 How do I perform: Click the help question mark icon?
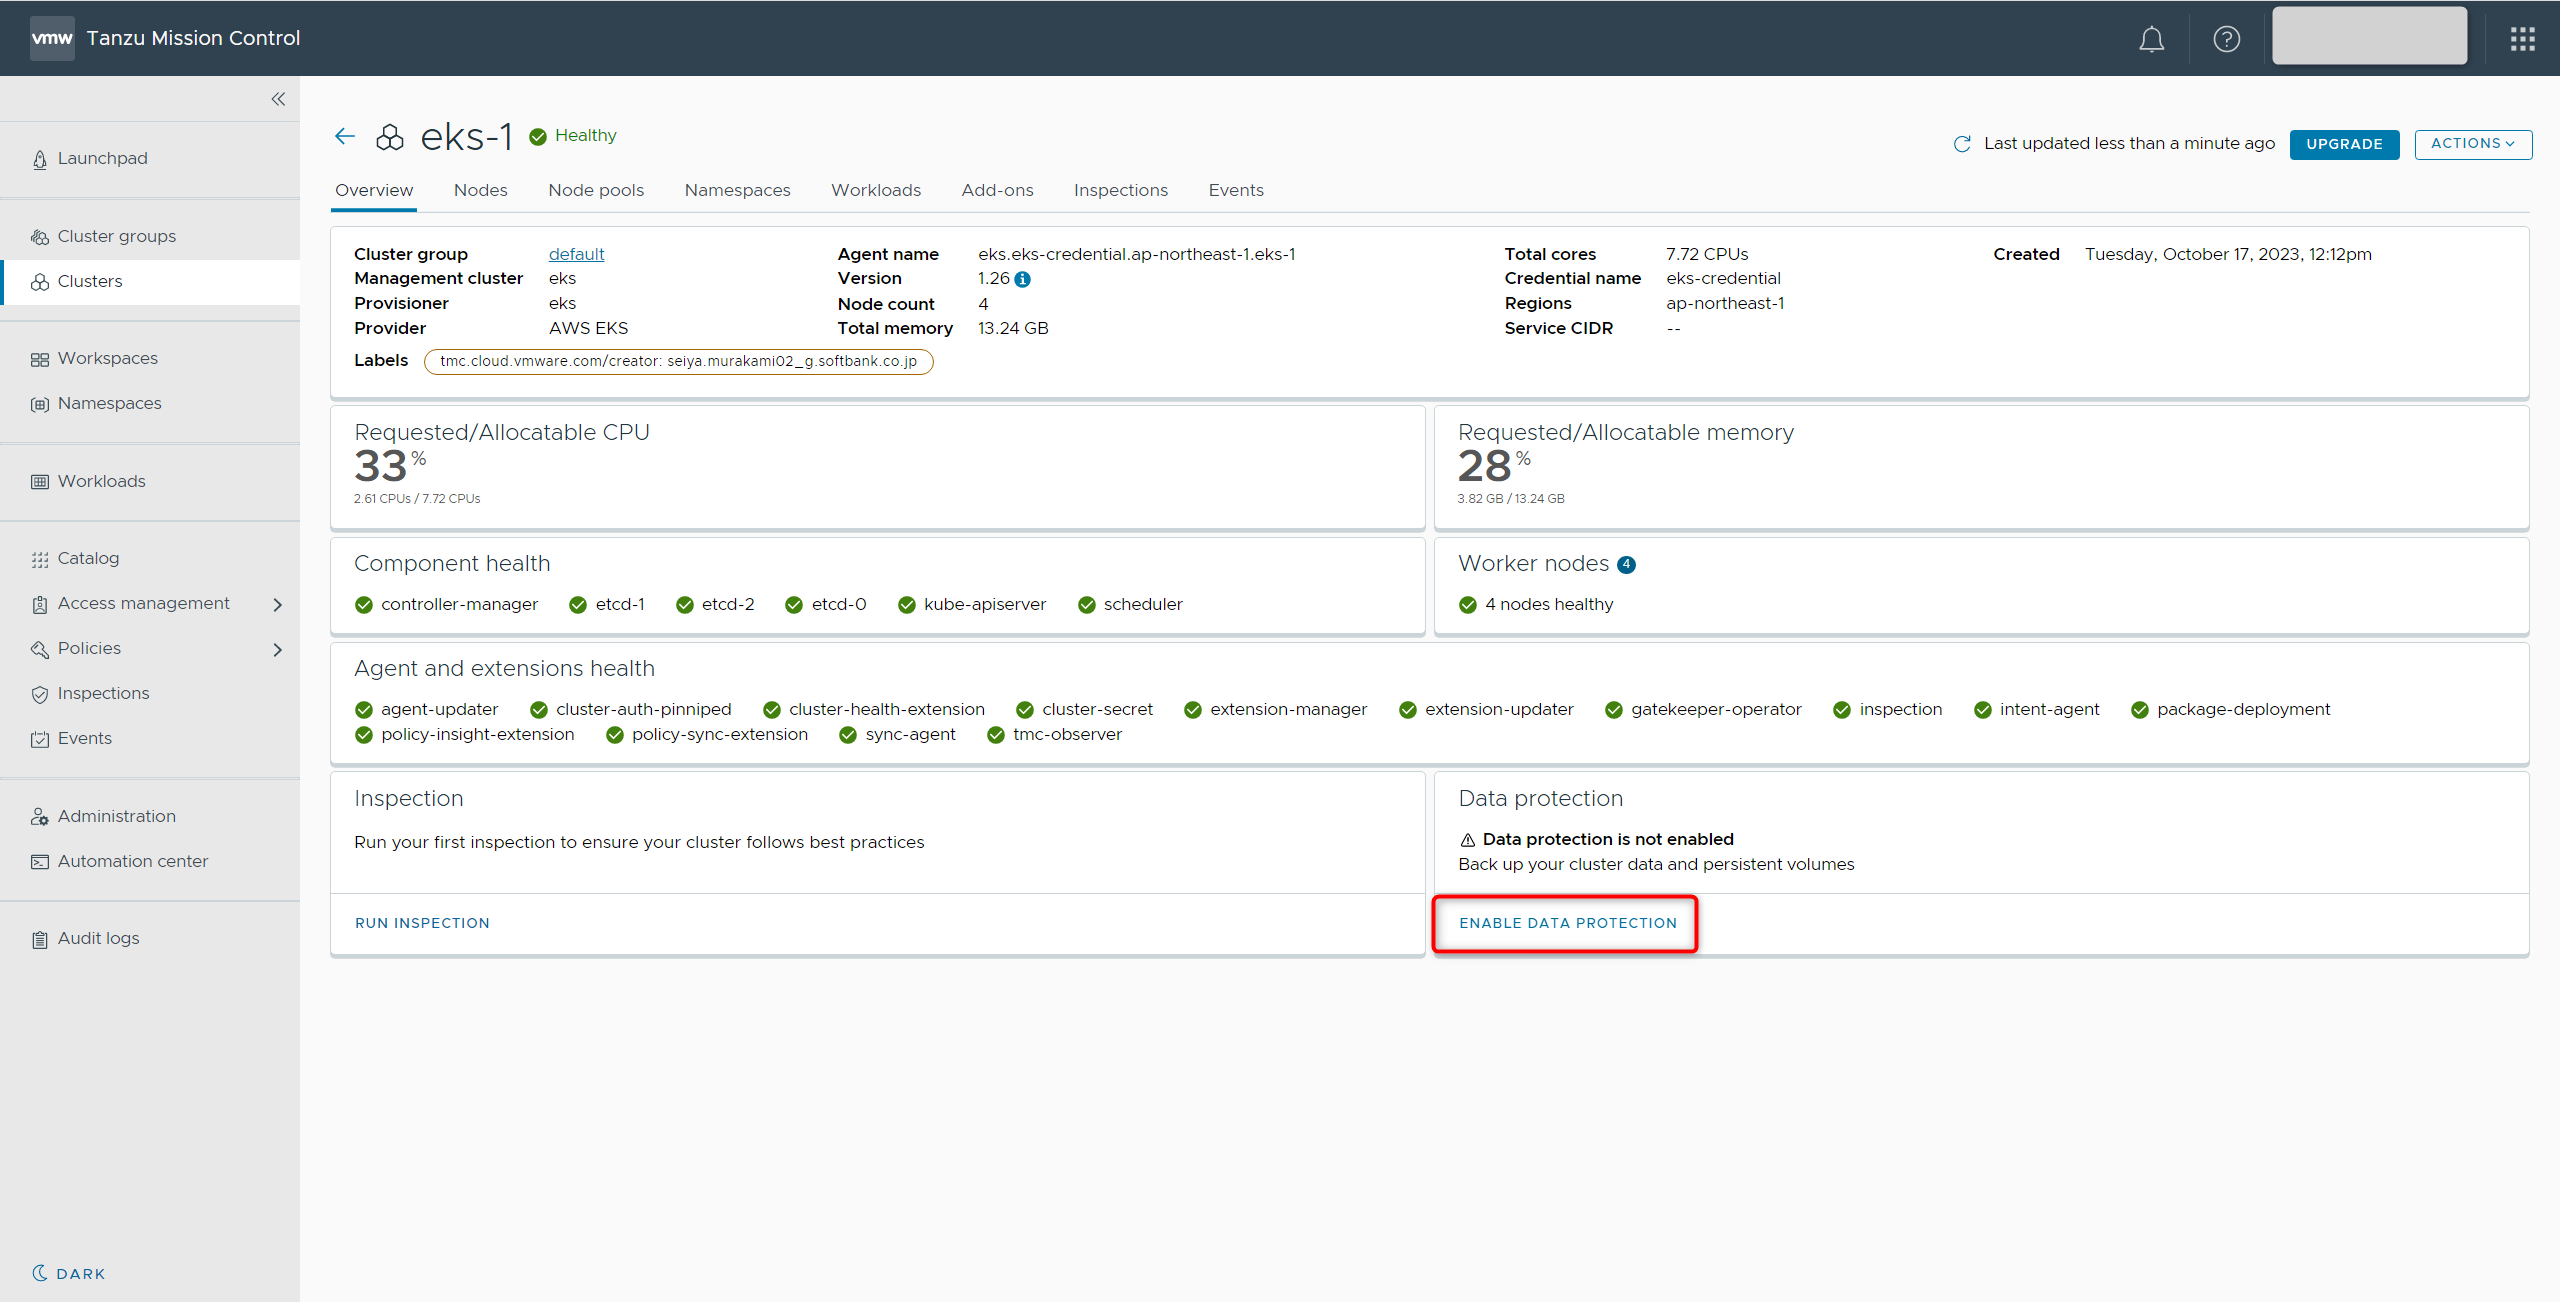pyautogui.click(x=2226, y=39)
